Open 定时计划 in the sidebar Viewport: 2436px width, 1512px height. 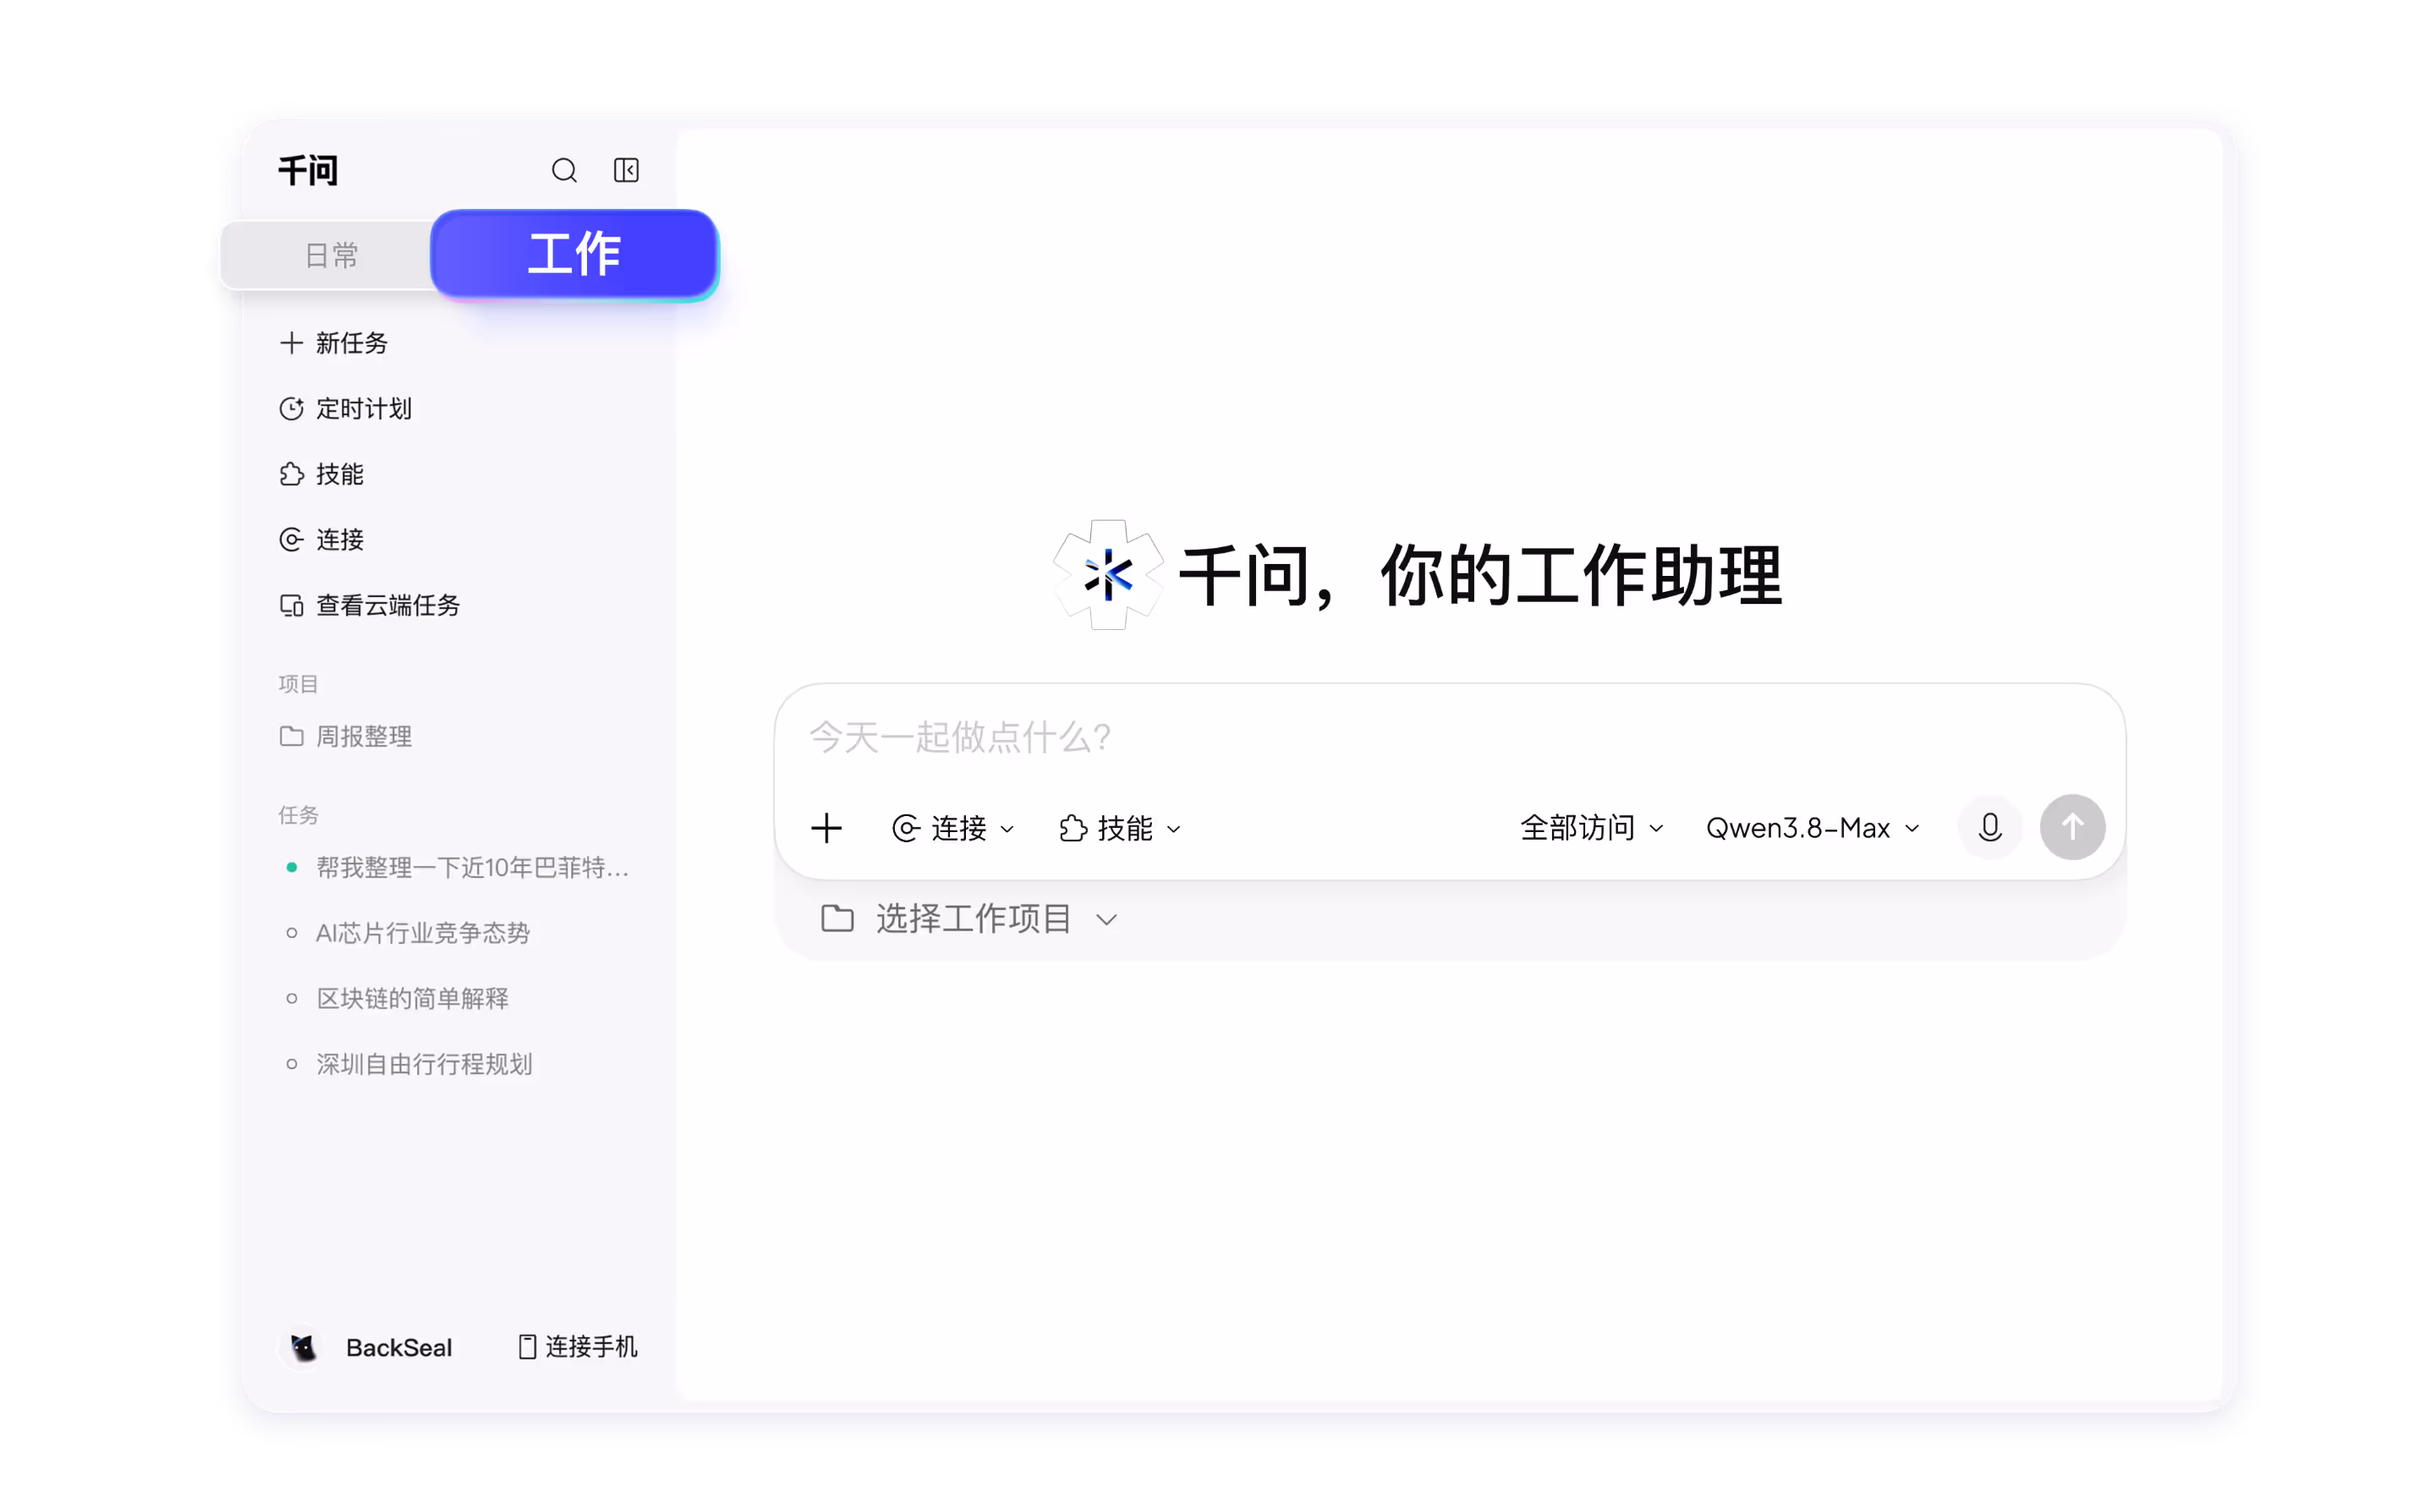(x=346, y=409)
